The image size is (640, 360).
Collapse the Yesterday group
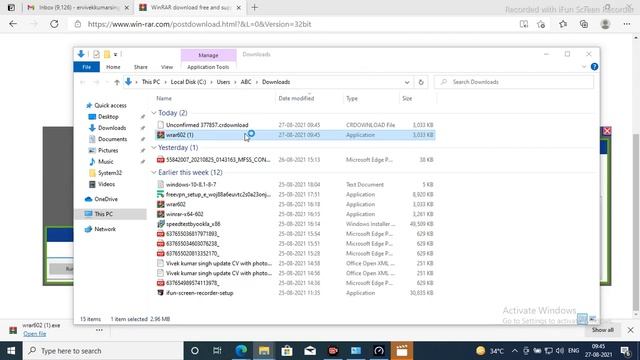154,147
